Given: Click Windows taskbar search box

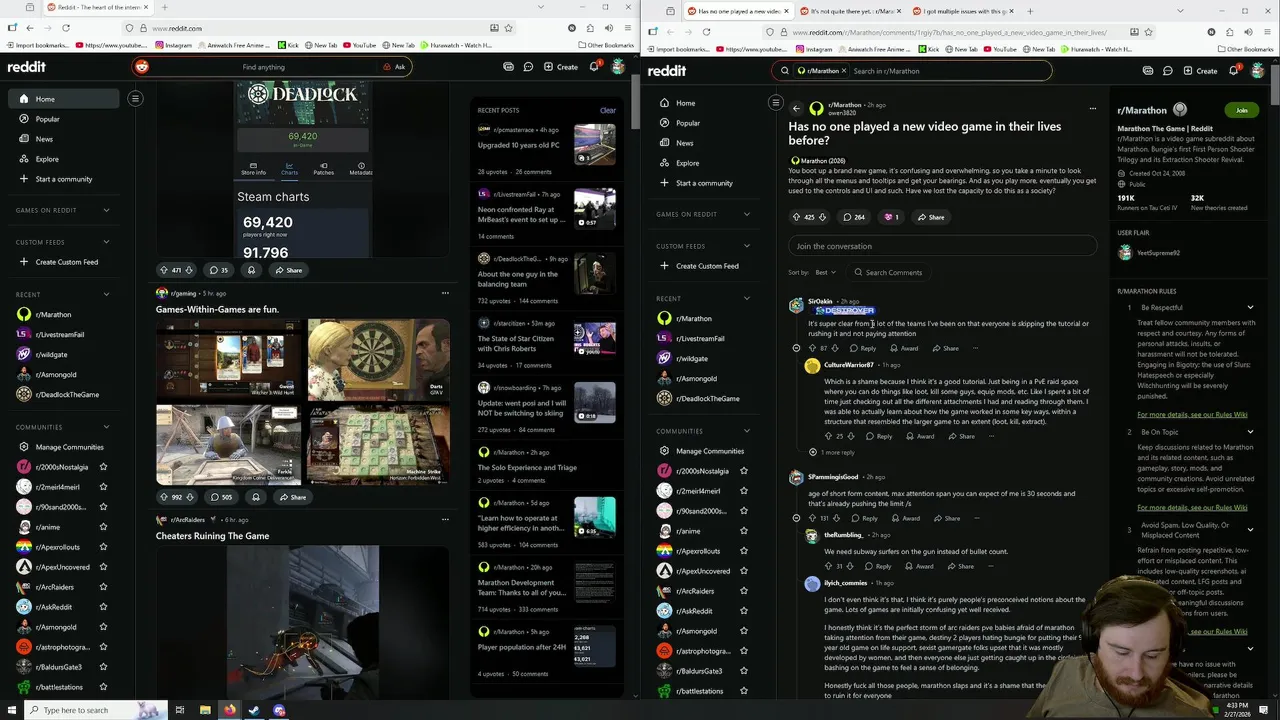Looking at the screenshot, I should 83,710.
